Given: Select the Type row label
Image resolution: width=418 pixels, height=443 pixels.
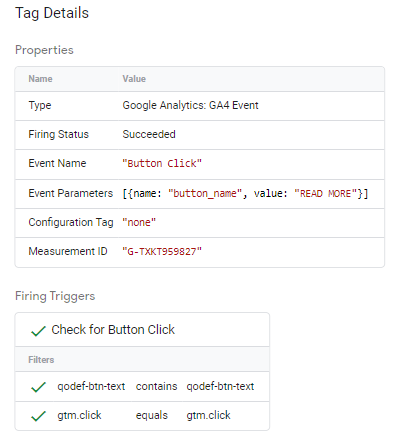Looking at the screenshot, I should 40,105.
